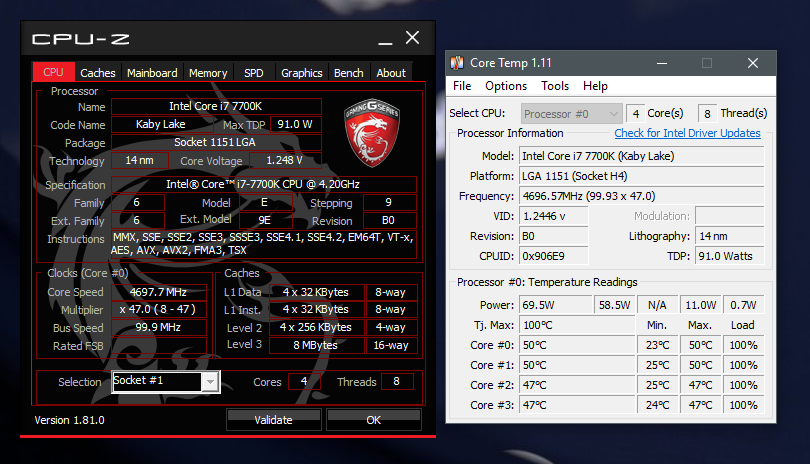Click the Core #1 minimum temperature 25°C
The image size is (810, 464).
click(x=657, y=365)
